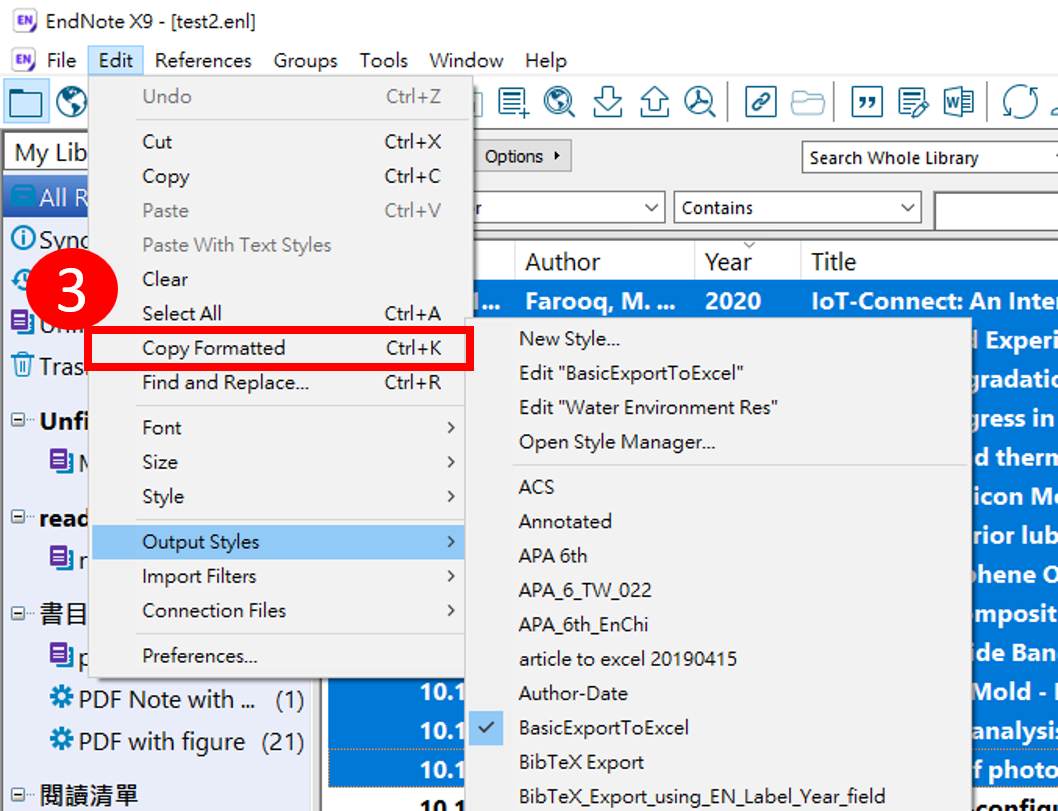Choose Select All from Edit menu
The image size is (1058, 811).
[279, 314]
